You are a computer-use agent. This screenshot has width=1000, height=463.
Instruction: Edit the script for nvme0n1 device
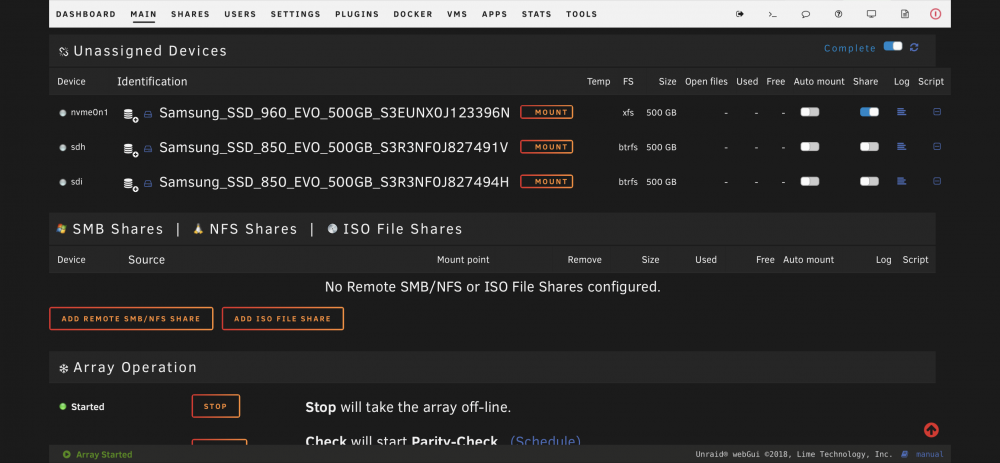click(x=937, y=112)
